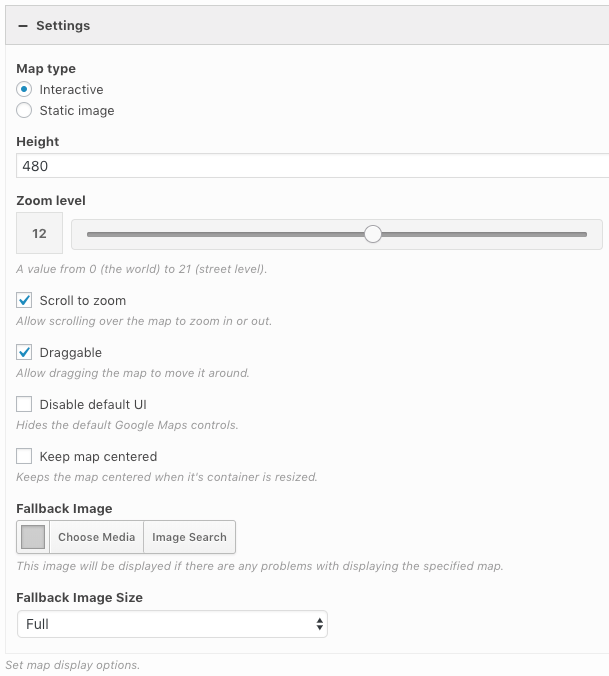Click the dropdown arrows on Full select
The image size is (609, 676).
coord(319,624)
